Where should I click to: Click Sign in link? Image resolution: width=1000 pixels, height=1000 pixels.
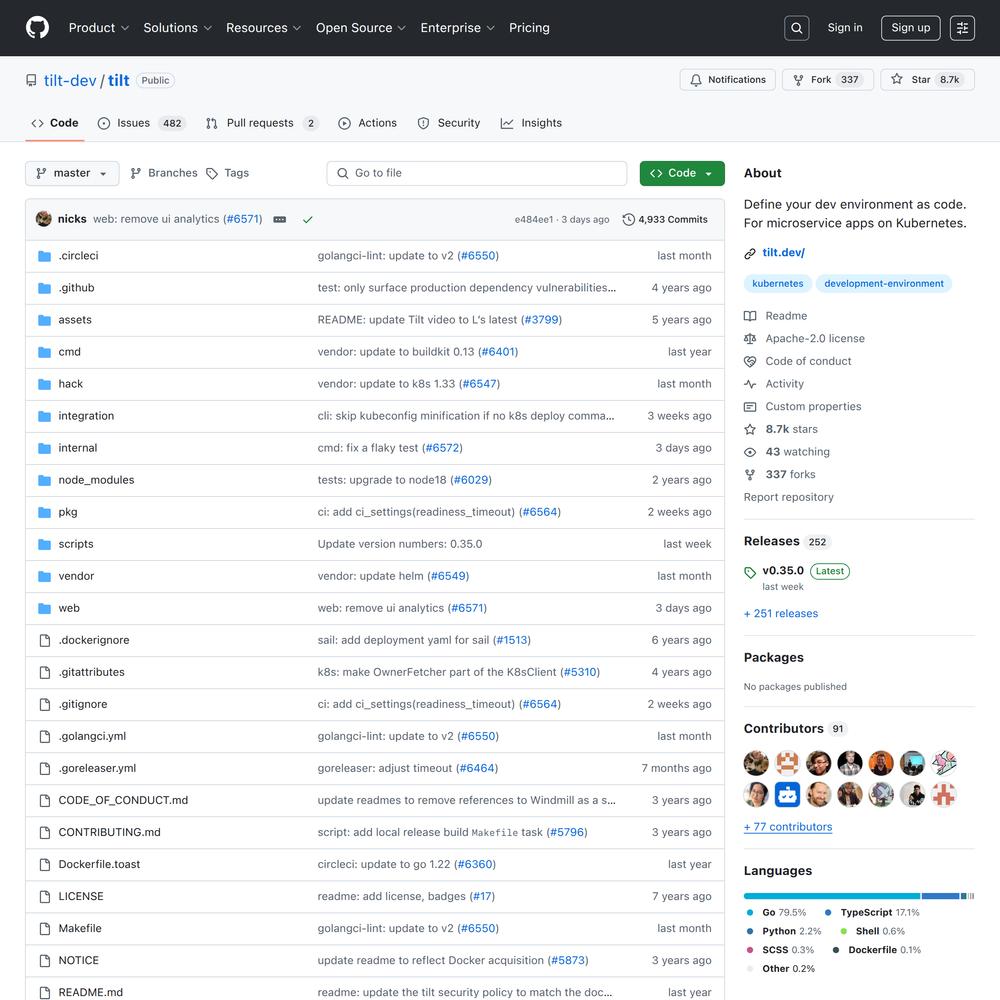pyautogui.click(x=844, y=27)
